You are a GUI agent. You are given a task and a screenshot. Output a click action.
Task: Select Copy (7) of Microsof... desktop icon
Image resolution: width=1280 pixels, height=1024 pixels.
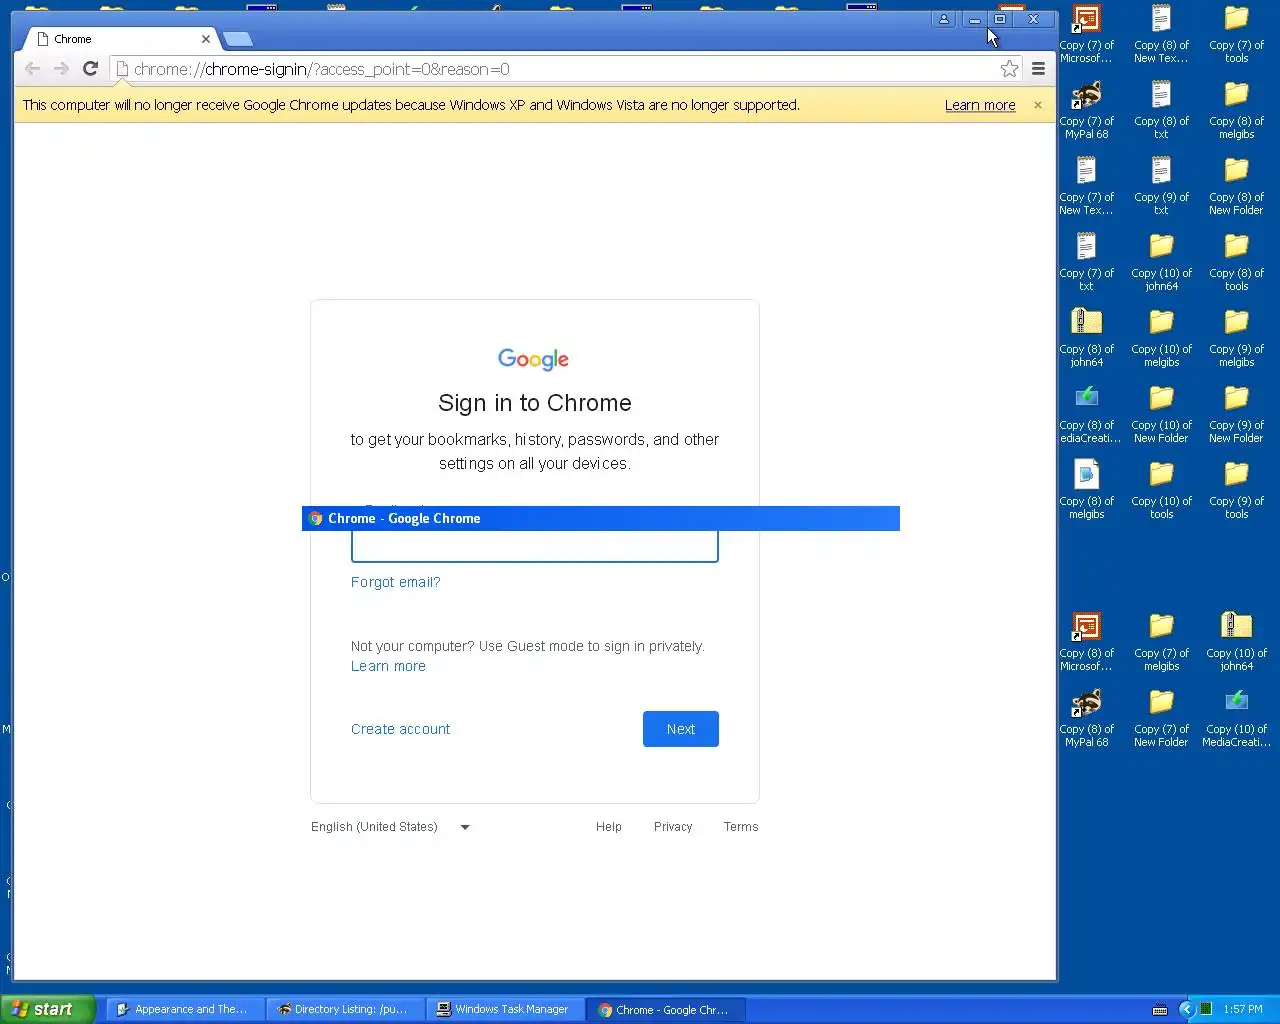point(1086,35)
